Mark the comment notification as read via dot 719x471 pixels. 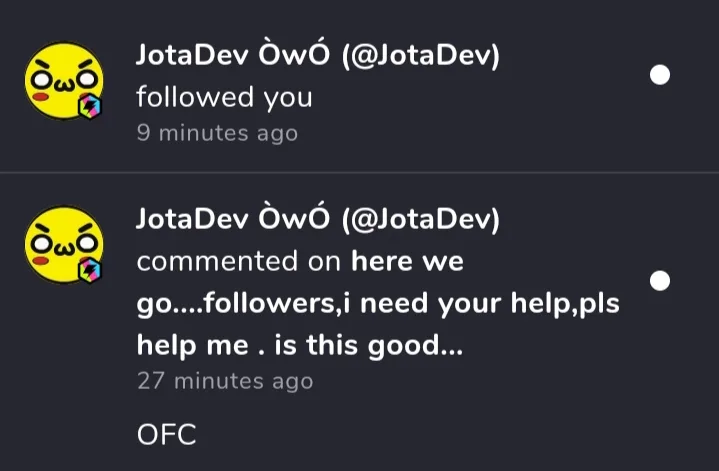[x=660, y=281]
